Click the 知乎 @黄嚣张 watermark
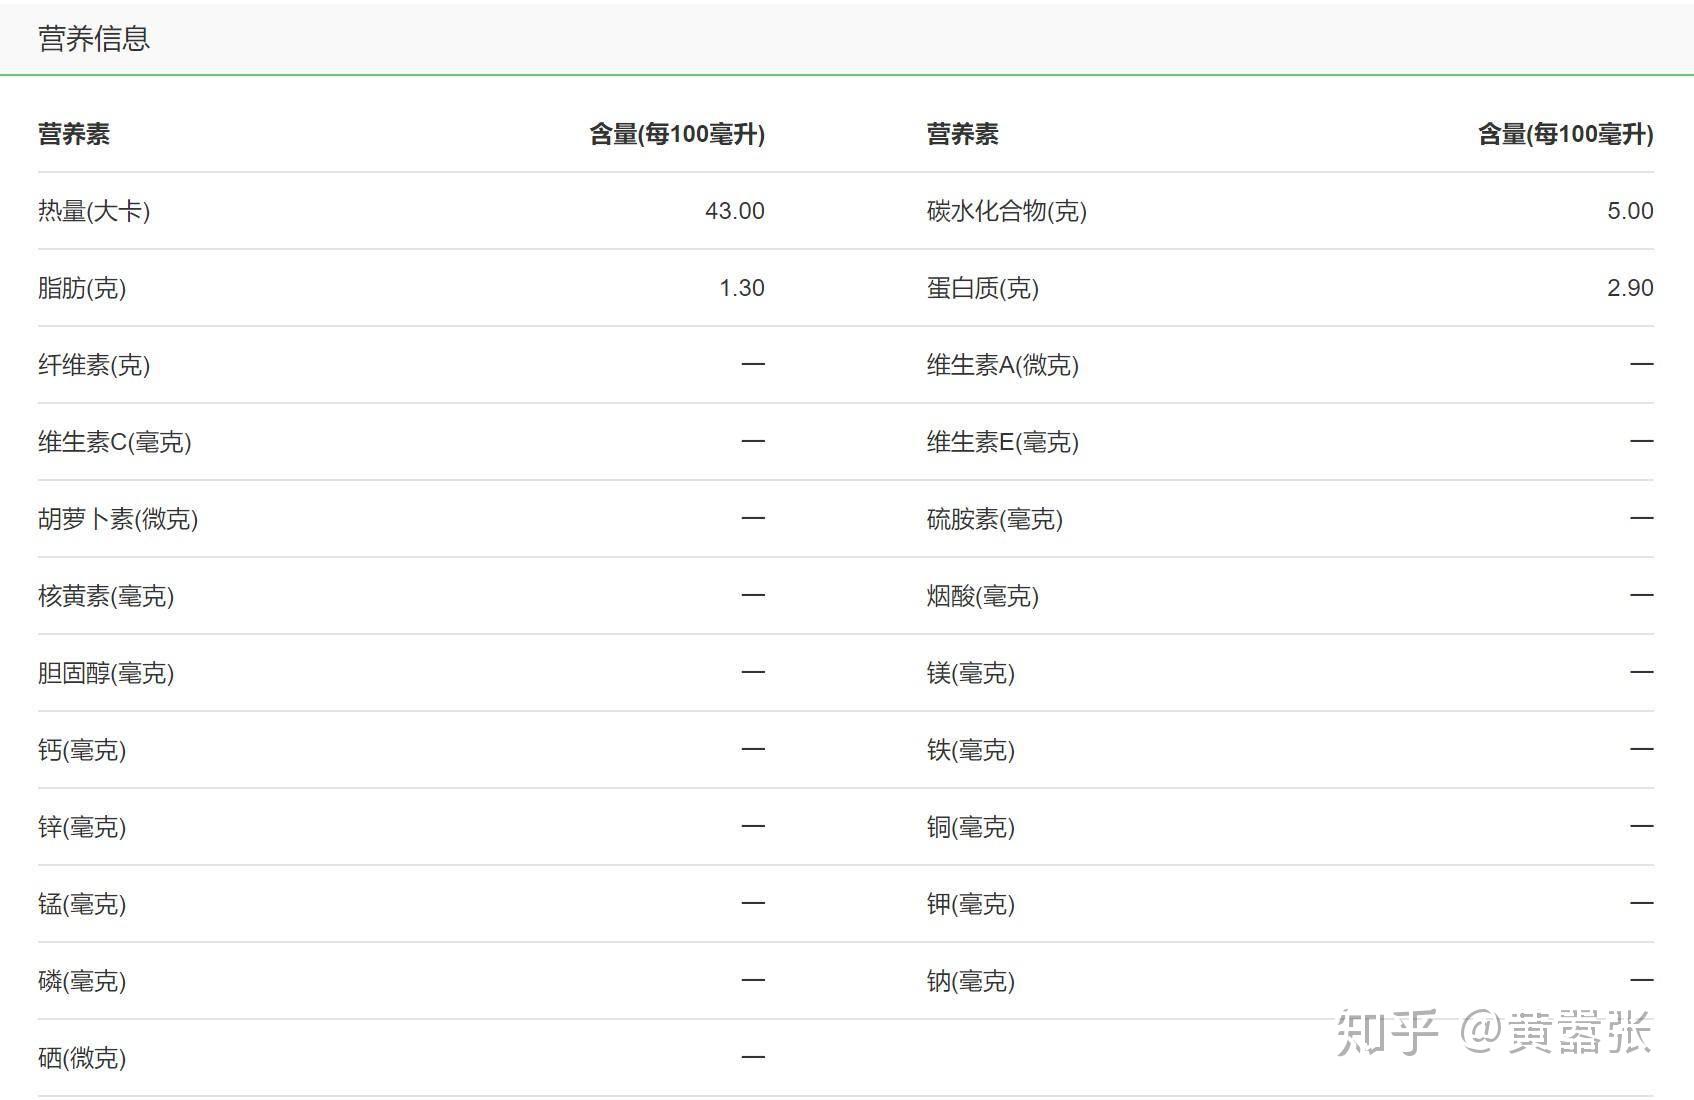 (1492, 1032)
